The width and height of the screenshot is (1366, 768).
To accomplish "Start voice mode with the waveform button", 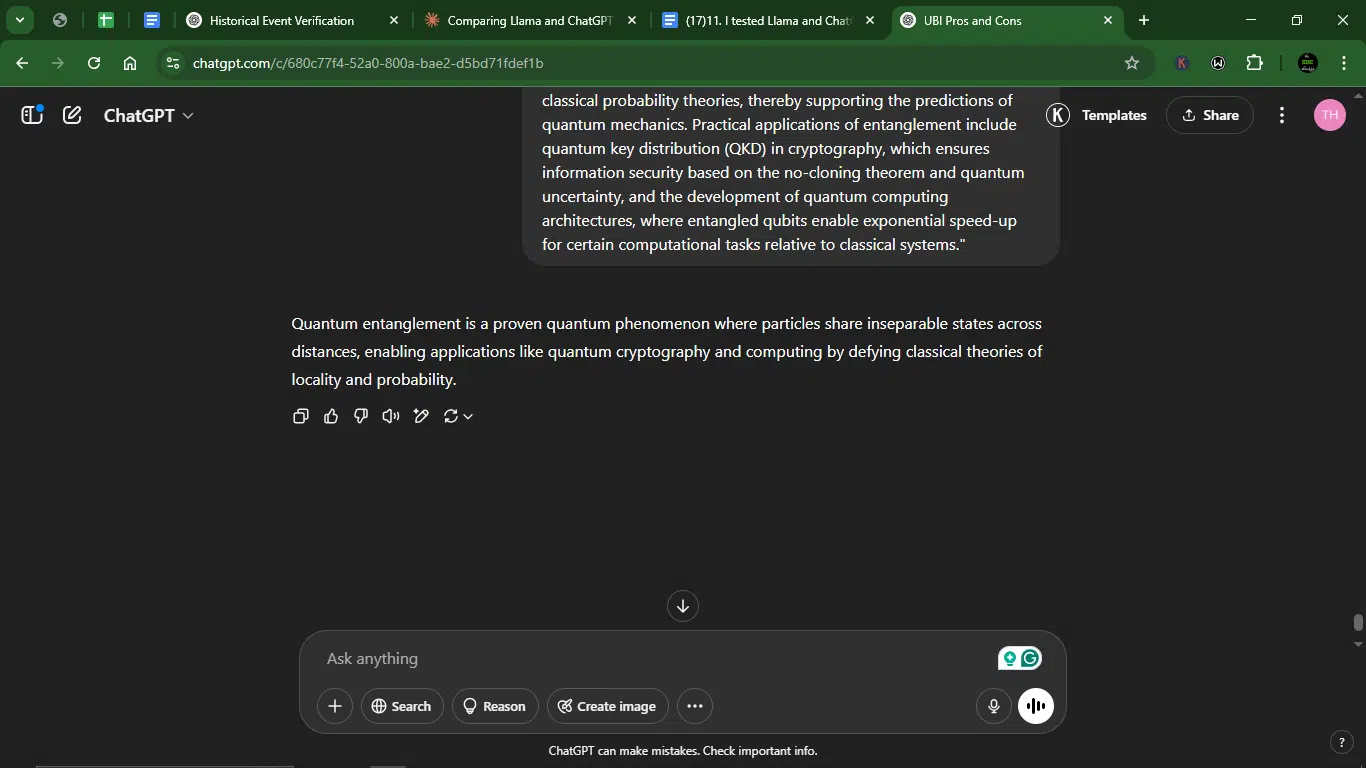I will point(1036,706).
